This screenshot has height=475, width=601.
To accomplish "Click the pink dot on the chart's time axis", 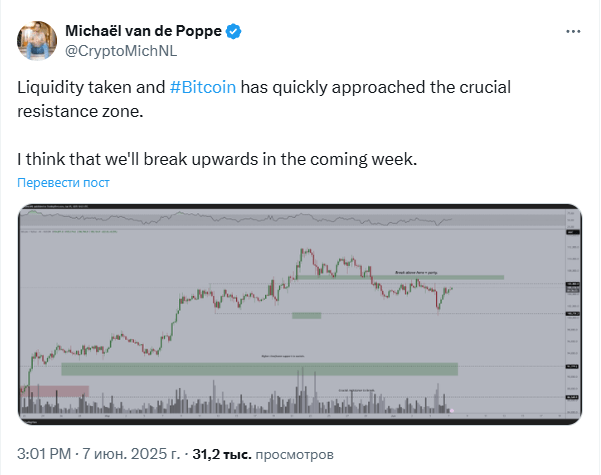I will (452, 411).
